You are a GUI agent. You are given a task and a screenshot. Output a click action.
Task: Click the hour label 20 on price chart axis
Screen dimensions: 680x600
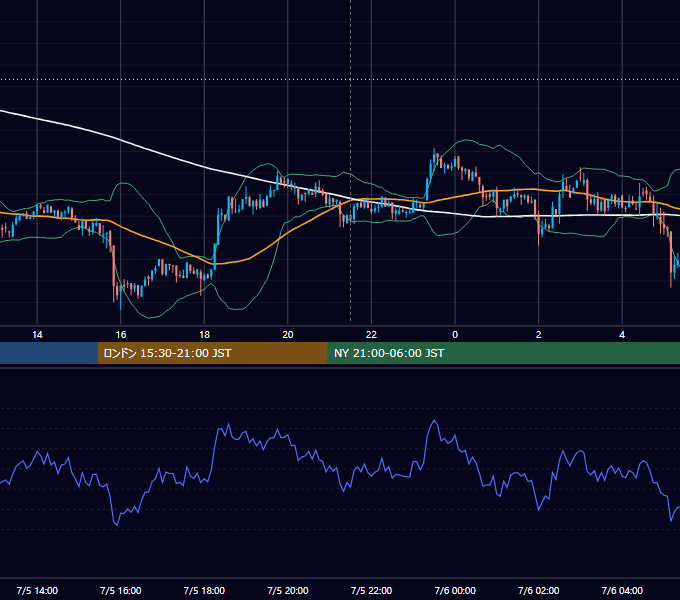[288, 335]
